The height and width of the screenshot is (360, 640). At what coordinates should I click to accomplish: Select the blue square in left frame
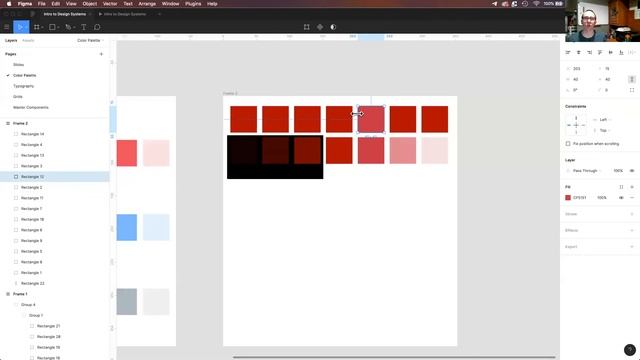[x=127, y=227]
